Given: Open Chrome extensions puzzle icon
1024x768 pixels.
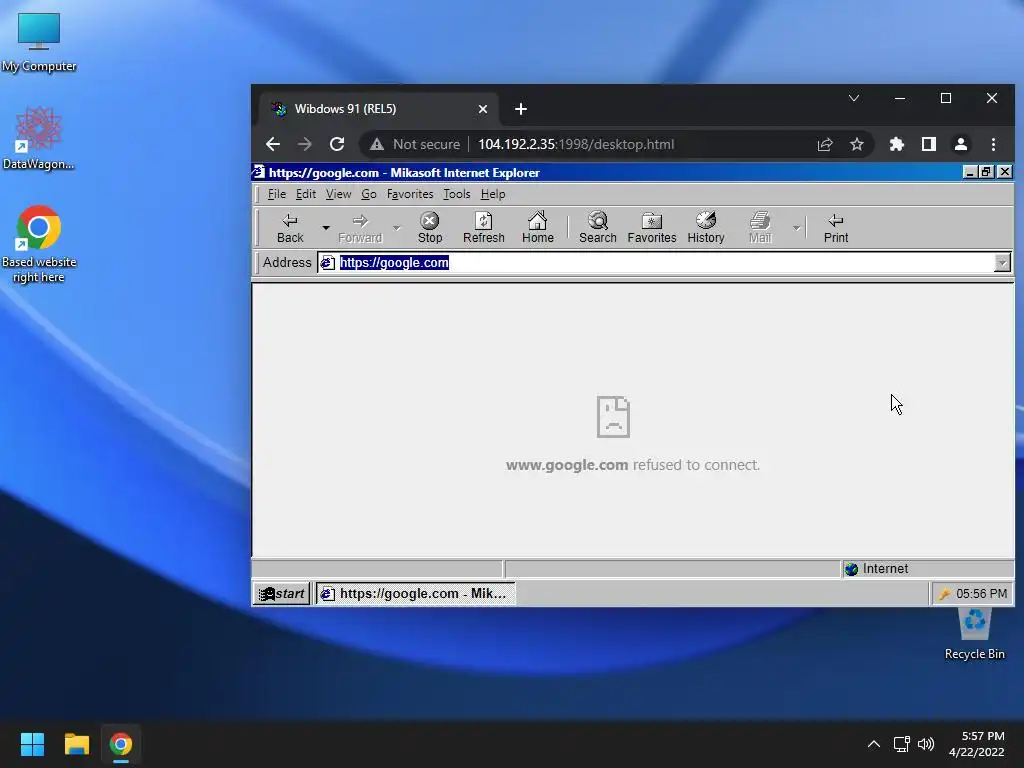Looking at the screenshot, I should 897,144.
